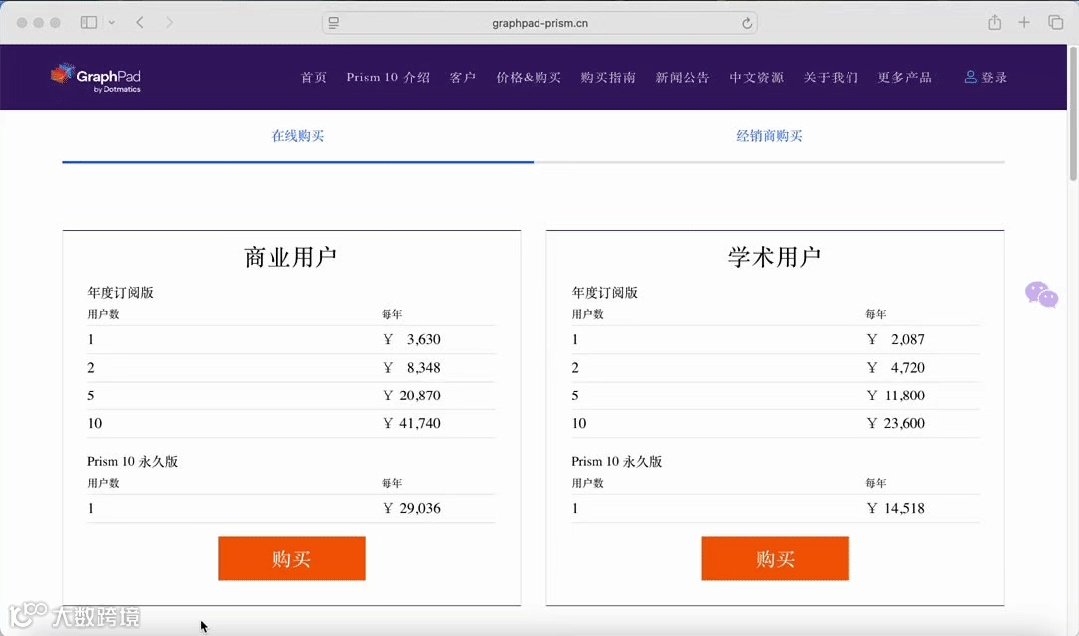Open the 中文资源 navigation item

coord(756,77)
